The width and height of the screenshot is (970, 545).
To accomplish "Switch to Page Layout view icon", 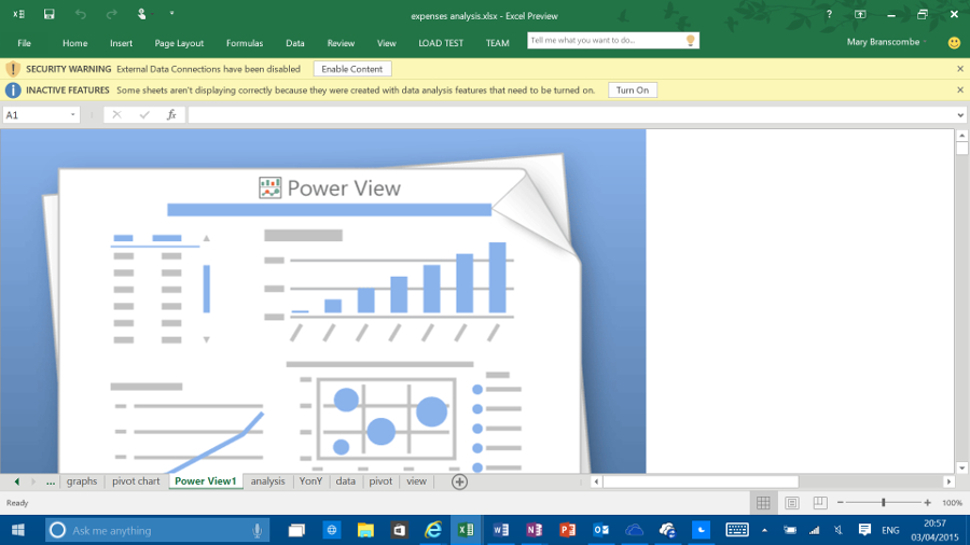I will [x=792, y=503].
